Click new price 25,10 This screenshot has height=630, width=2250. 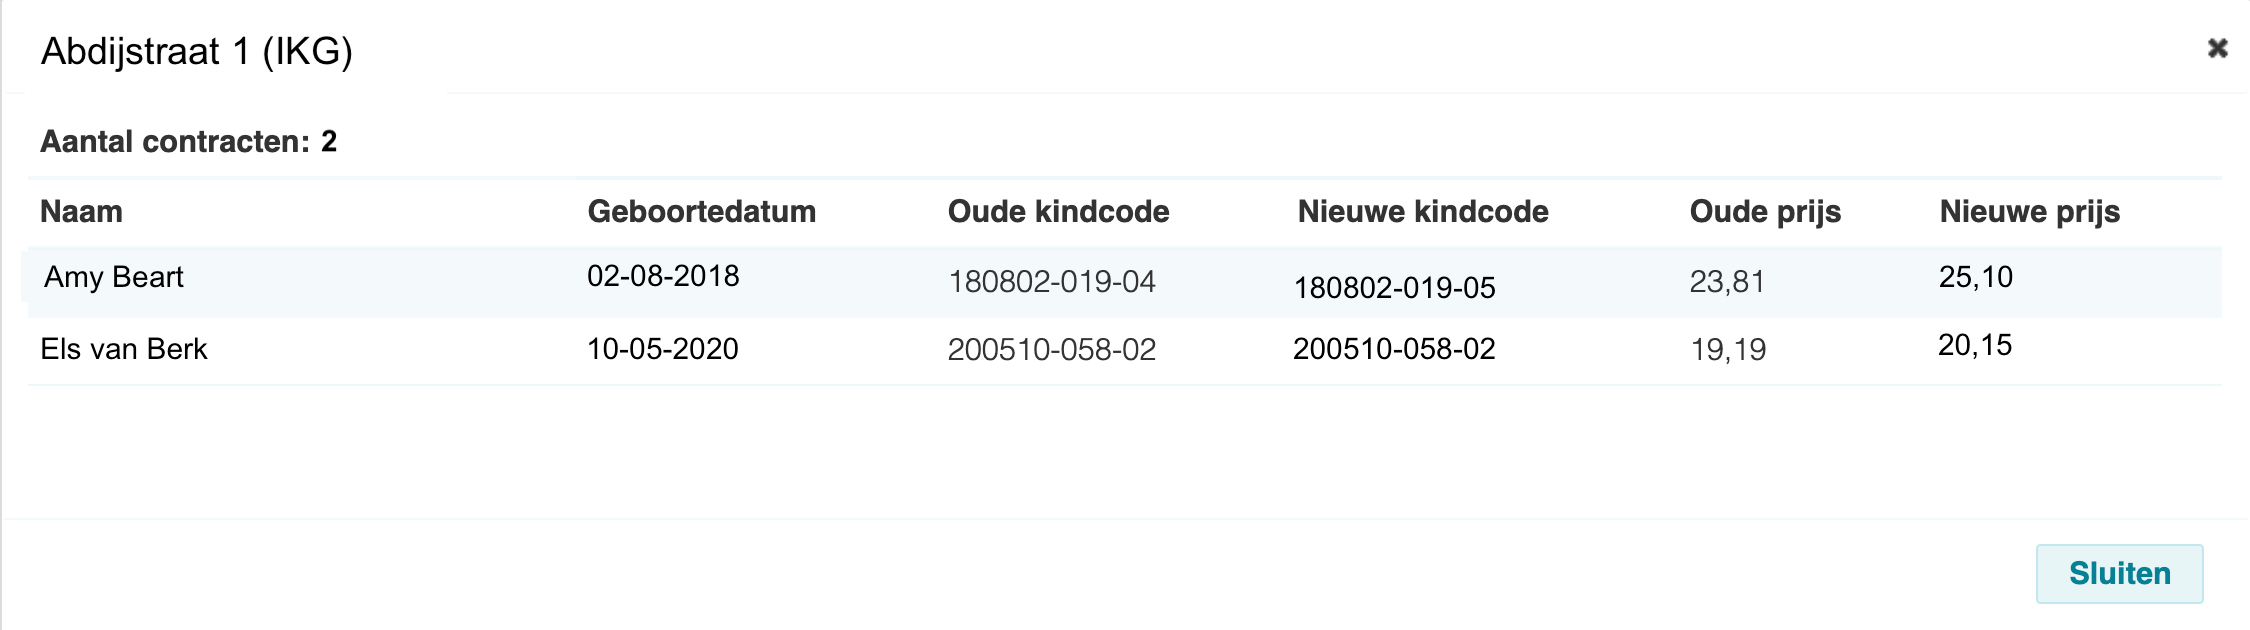(x=1975, y=277)
